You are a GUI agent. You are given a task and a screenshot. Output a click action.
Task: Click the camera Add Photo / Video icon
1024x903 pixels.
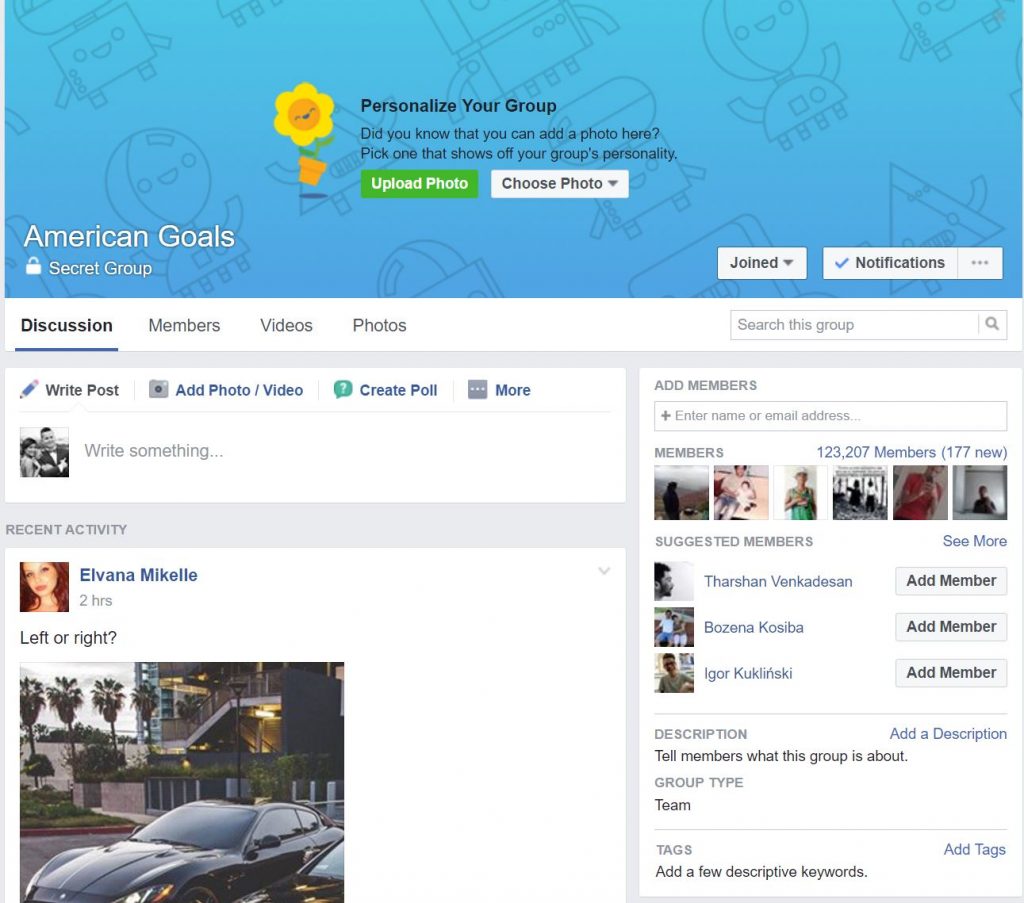pos(158,390)
